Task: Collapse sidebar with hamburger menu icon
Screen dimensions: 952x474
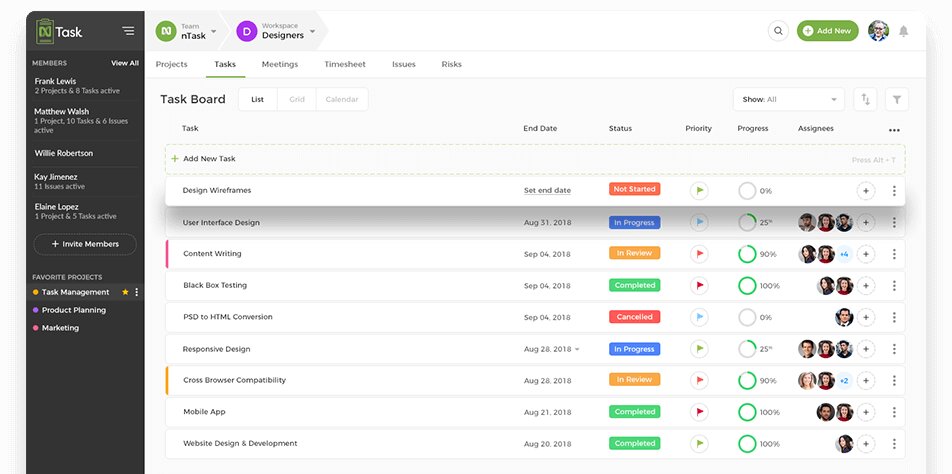Action: [128, 30]
